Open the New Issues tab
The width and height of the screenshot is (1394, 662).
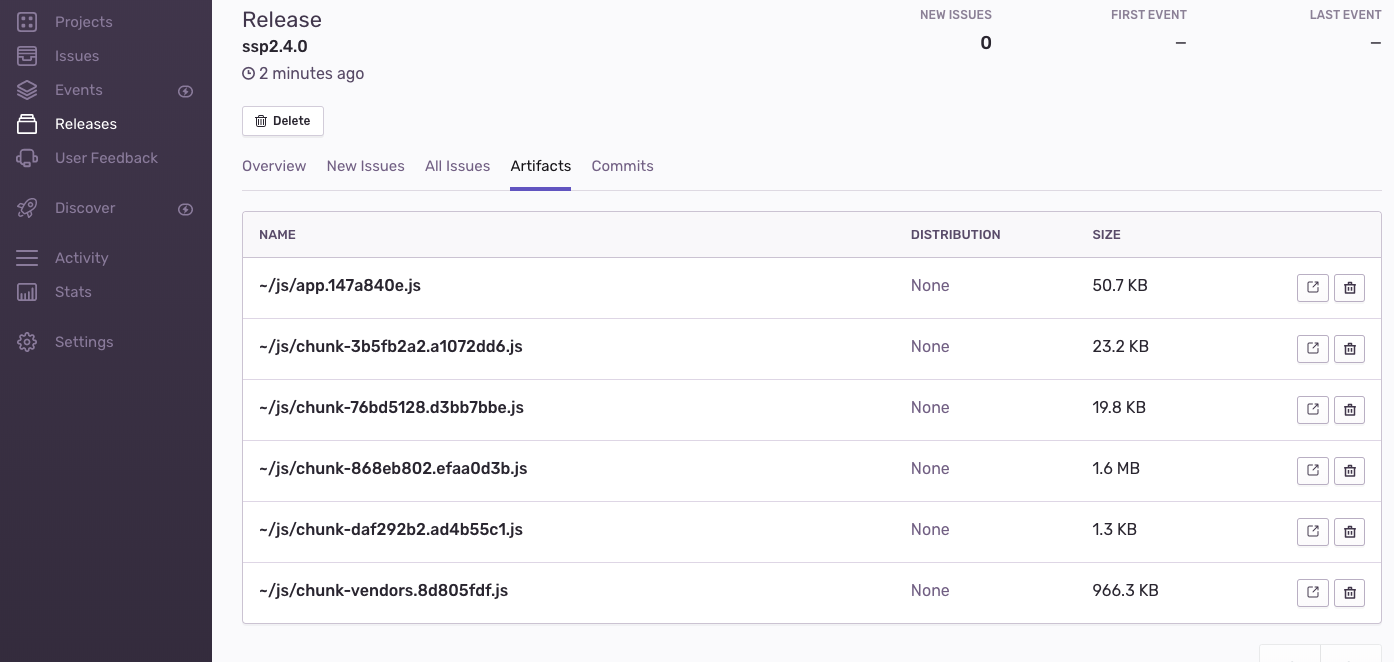365,166
